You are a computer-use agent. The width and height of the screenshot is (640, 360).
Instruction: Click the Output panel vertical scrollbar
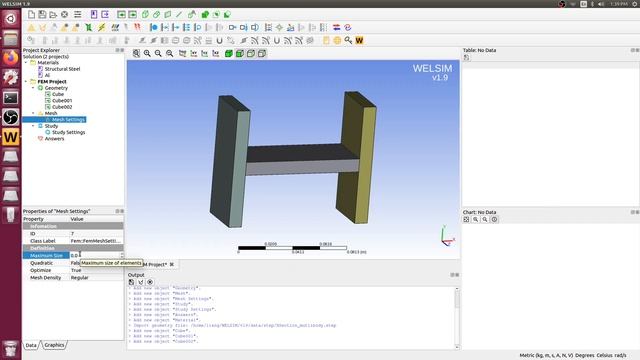[457, 318]
